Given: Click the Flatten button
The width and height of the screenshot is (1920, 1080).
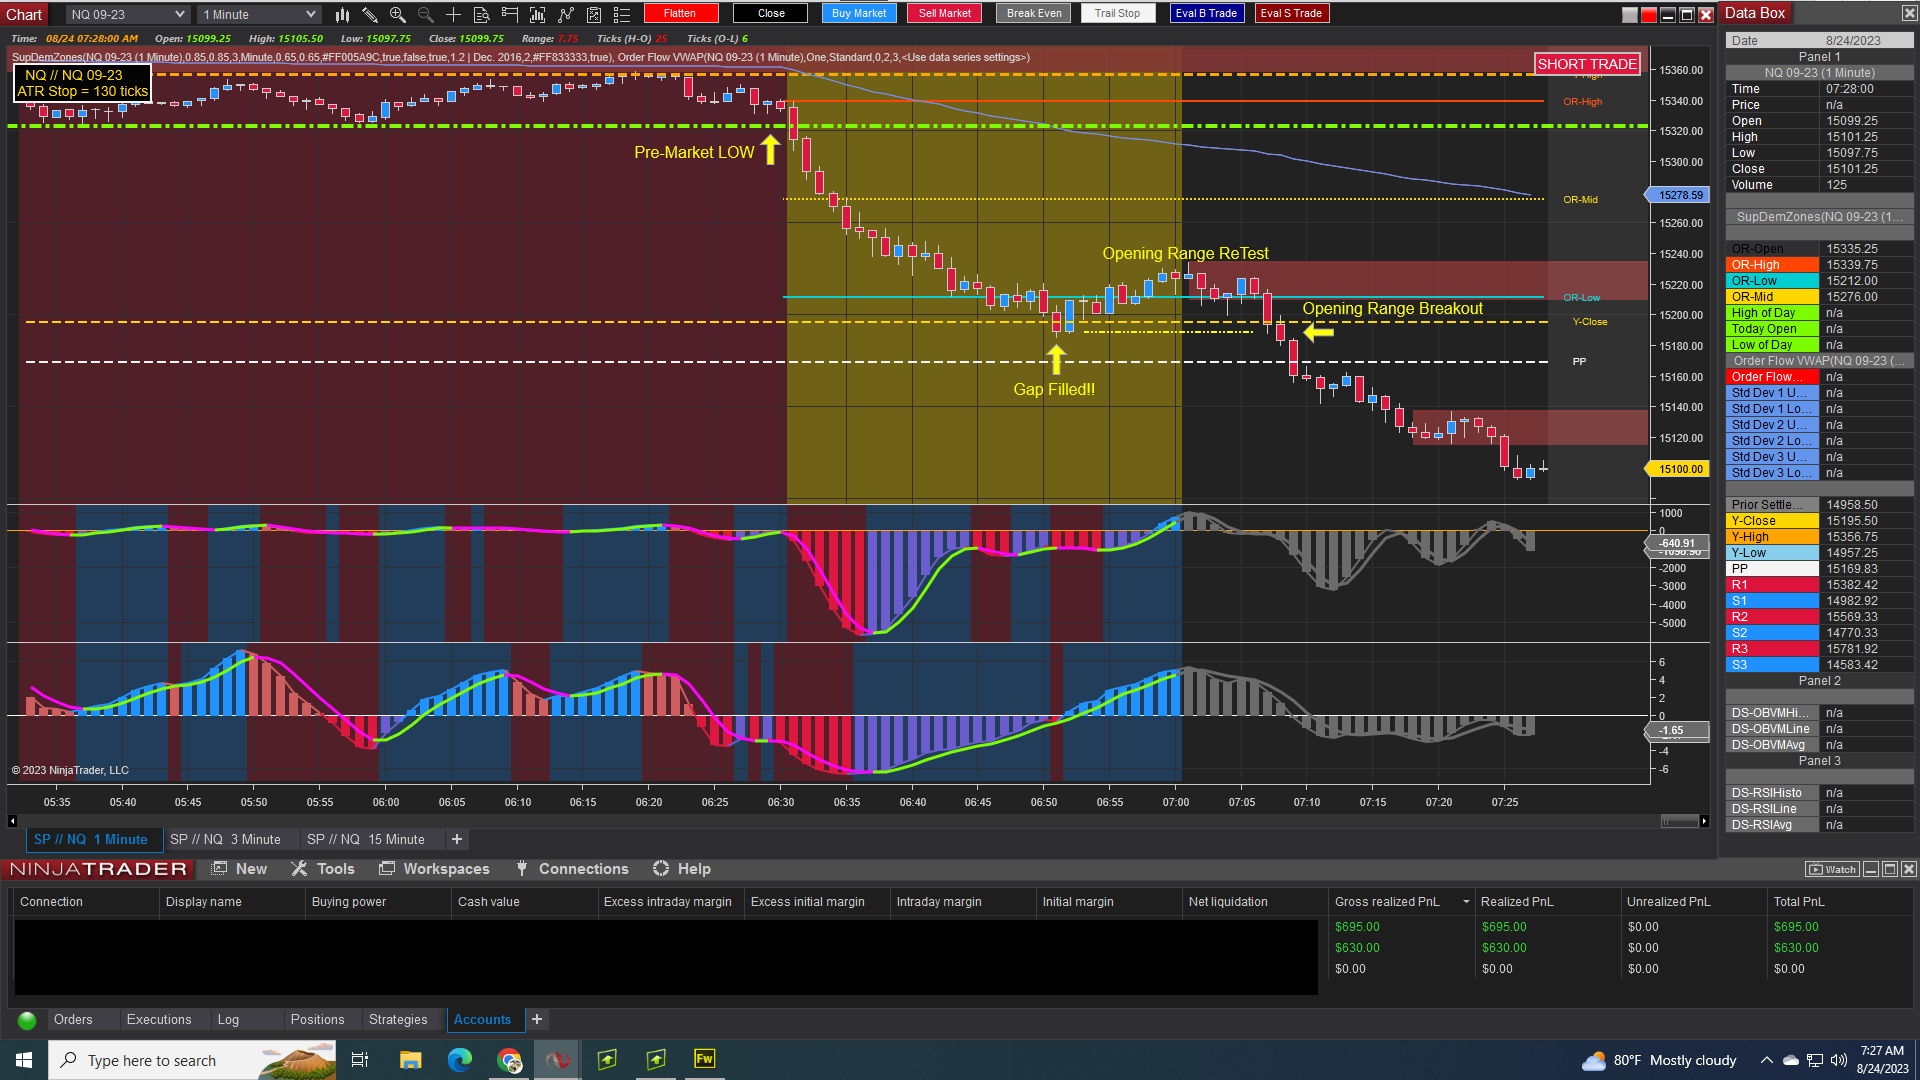Looking at the screenshot, I should [x=680, y=13].
